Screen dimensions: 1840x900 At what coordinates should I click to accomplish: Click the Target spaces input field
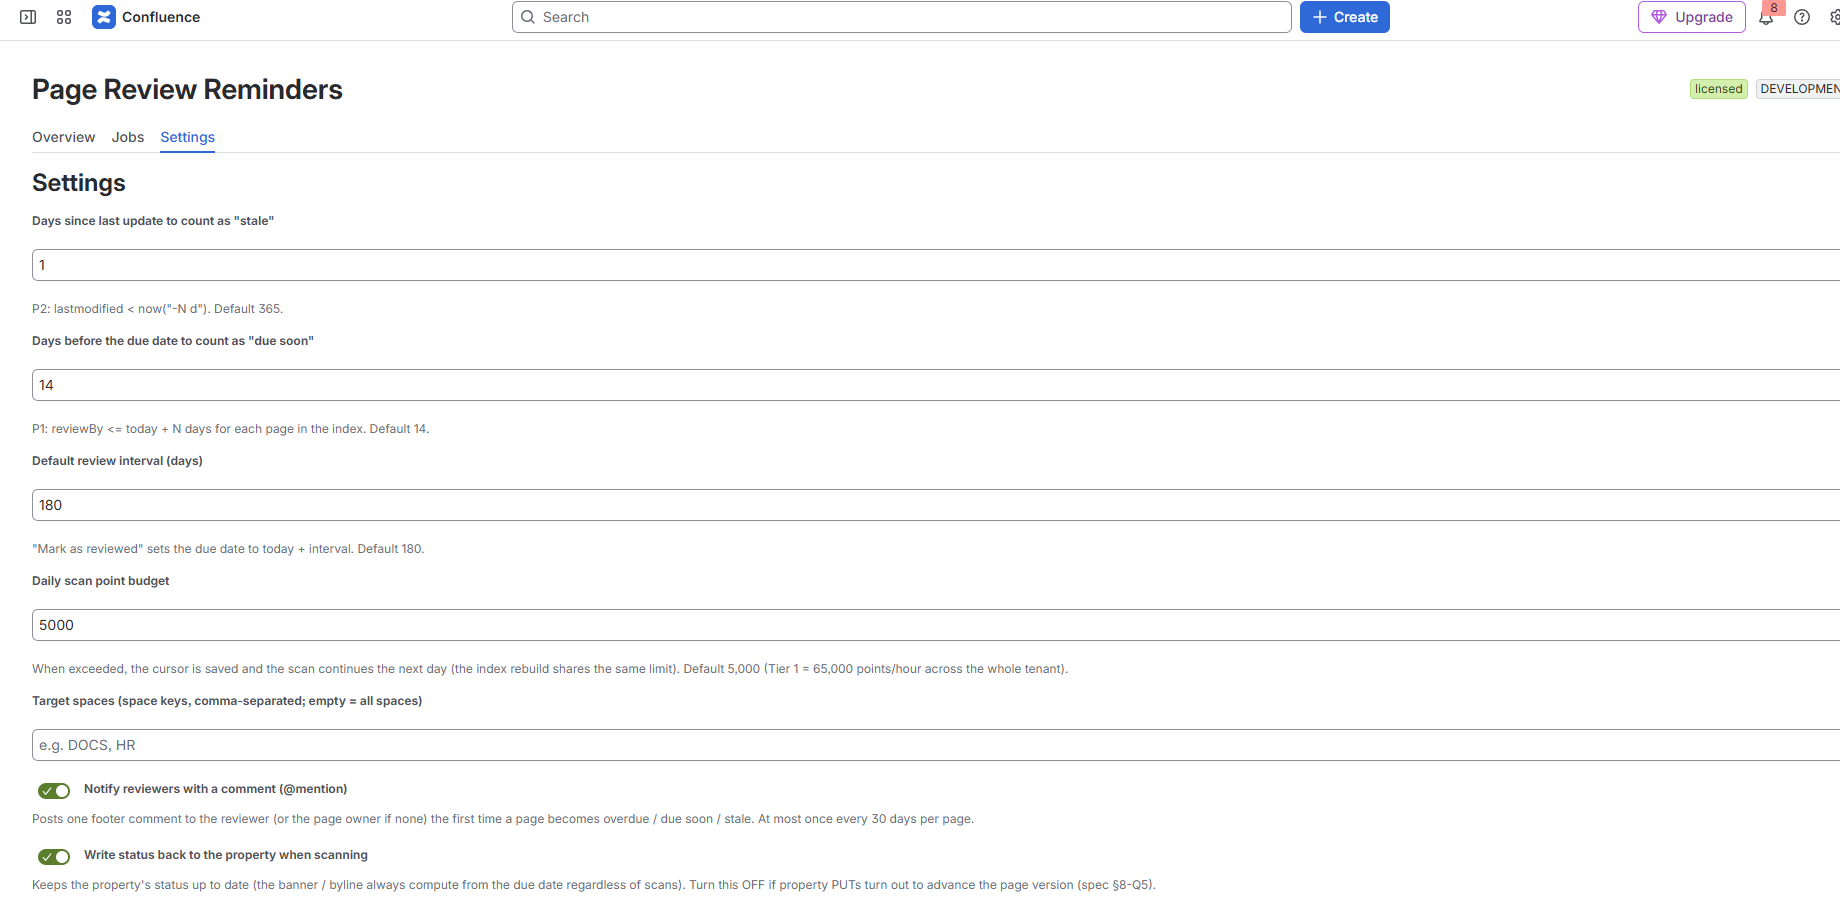pos(936,745)
